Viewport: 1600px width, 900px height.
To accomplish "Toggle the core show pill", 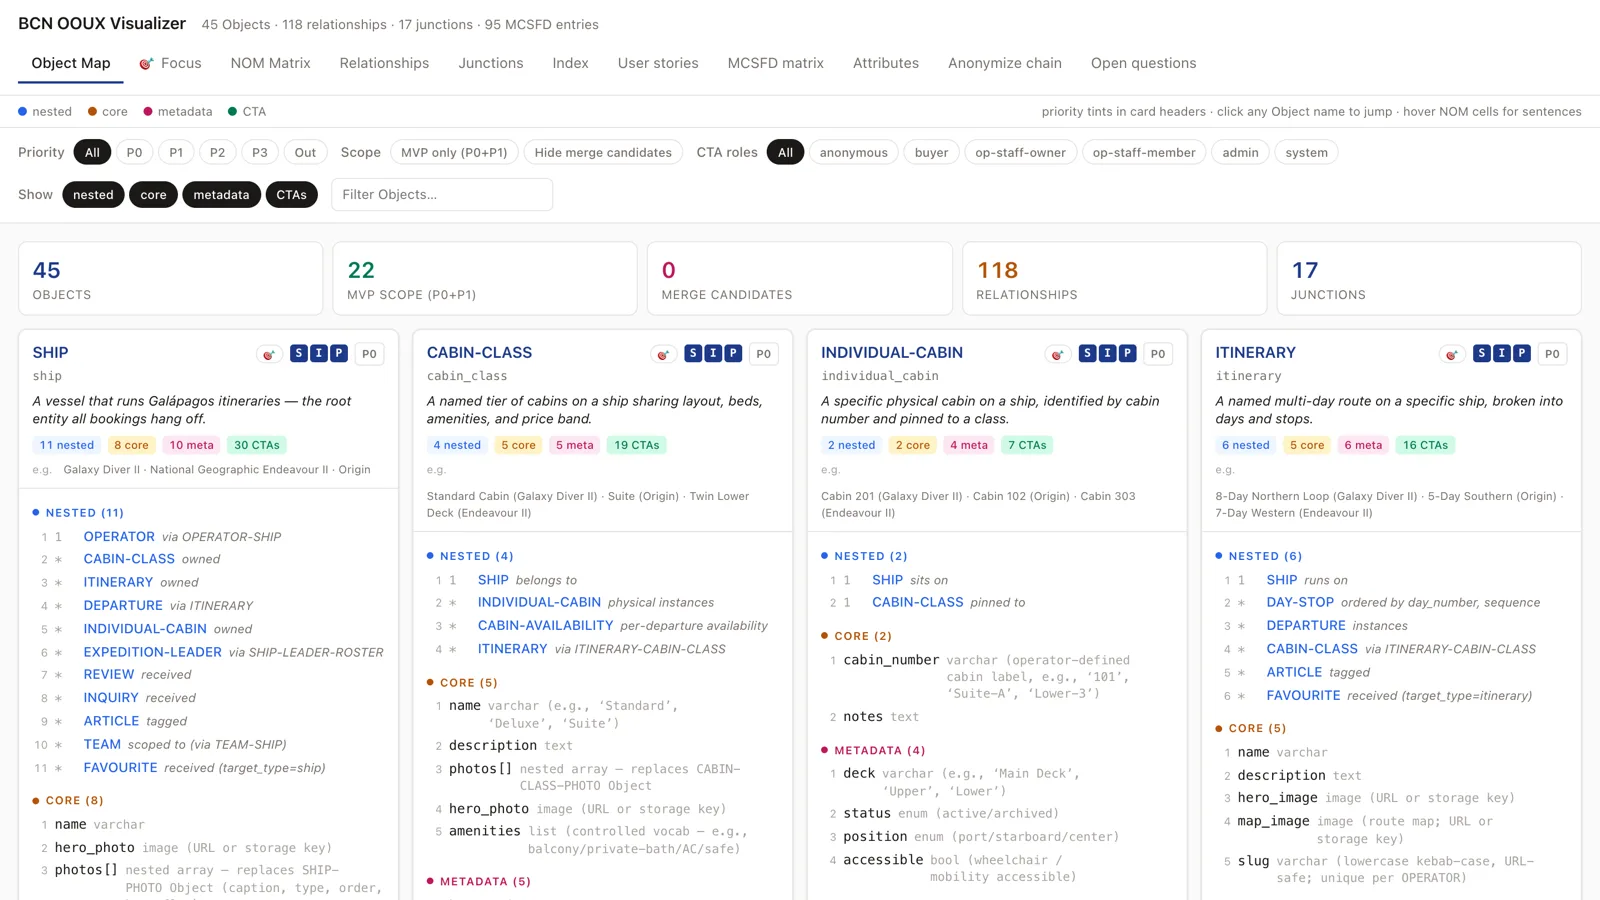I will point(153,195).
